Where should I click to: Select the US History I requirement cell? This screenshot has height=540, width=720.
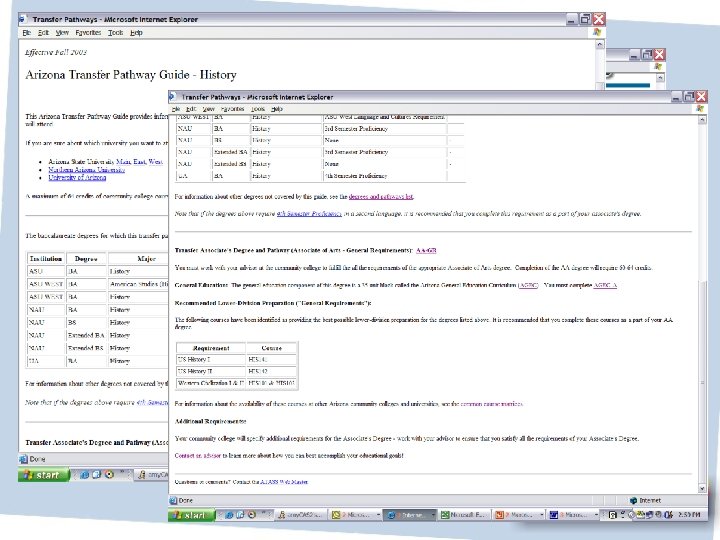[210, 360]
